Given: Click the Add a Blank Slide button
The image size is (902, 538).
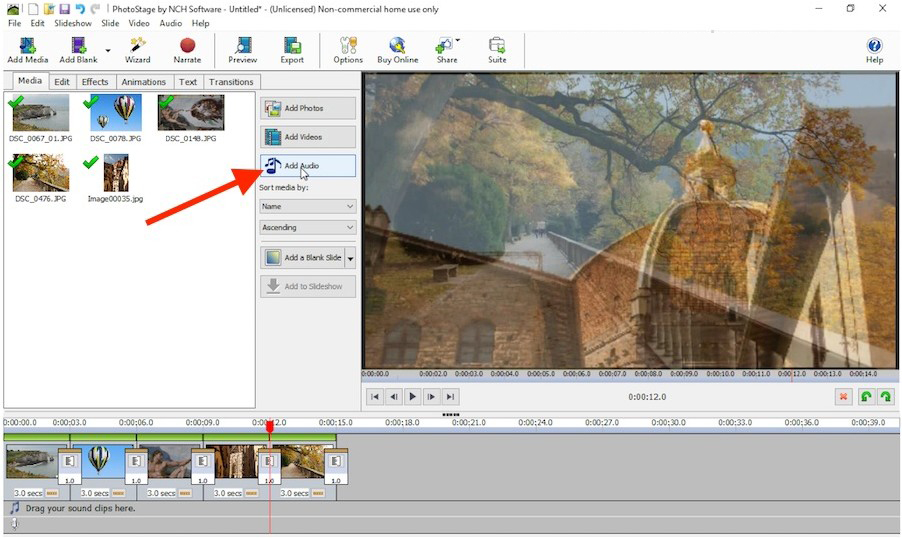Looking at the screenshot, I should [303, 258].
